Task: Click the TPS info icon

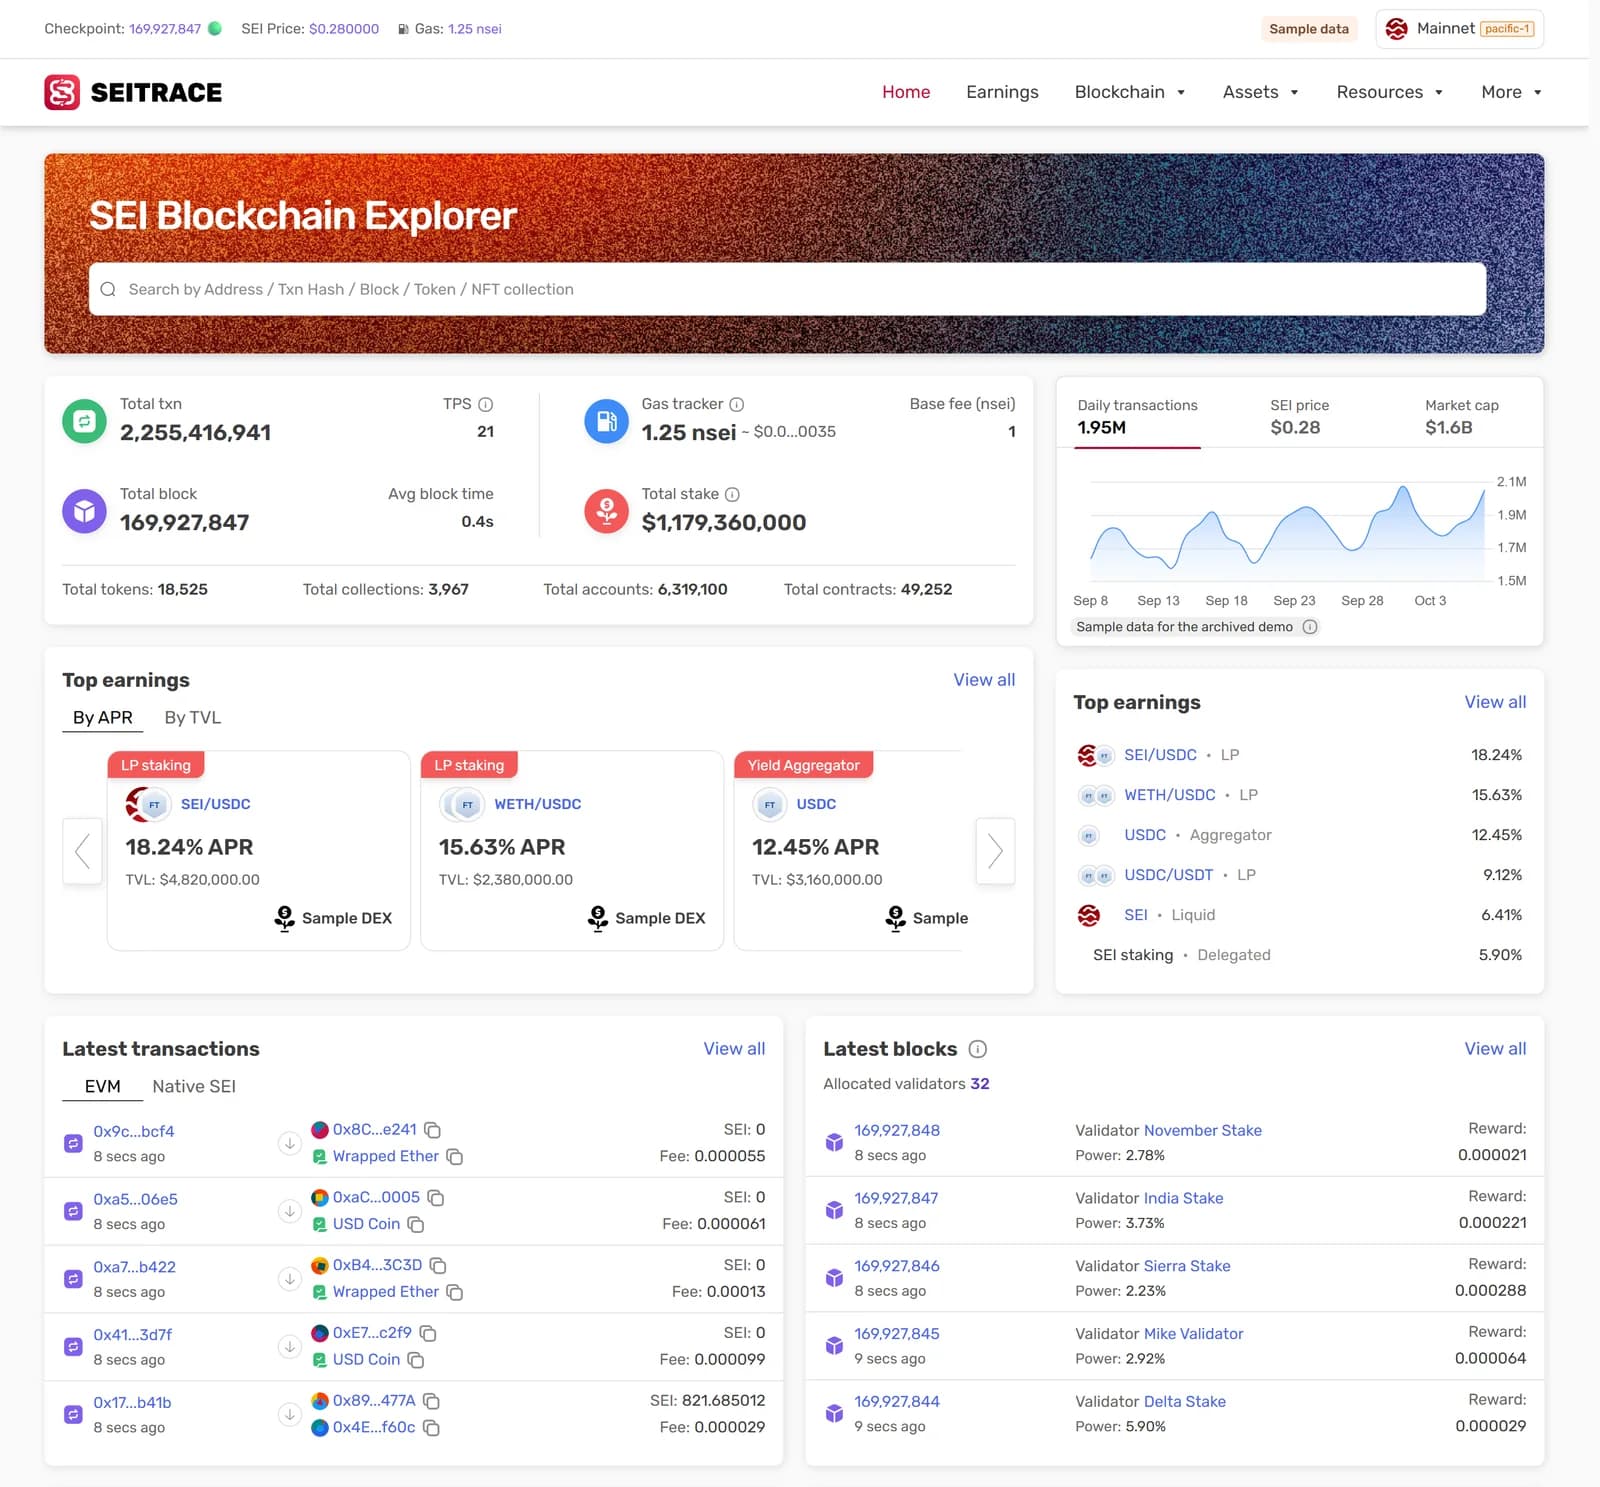Action: coord(486,404)
